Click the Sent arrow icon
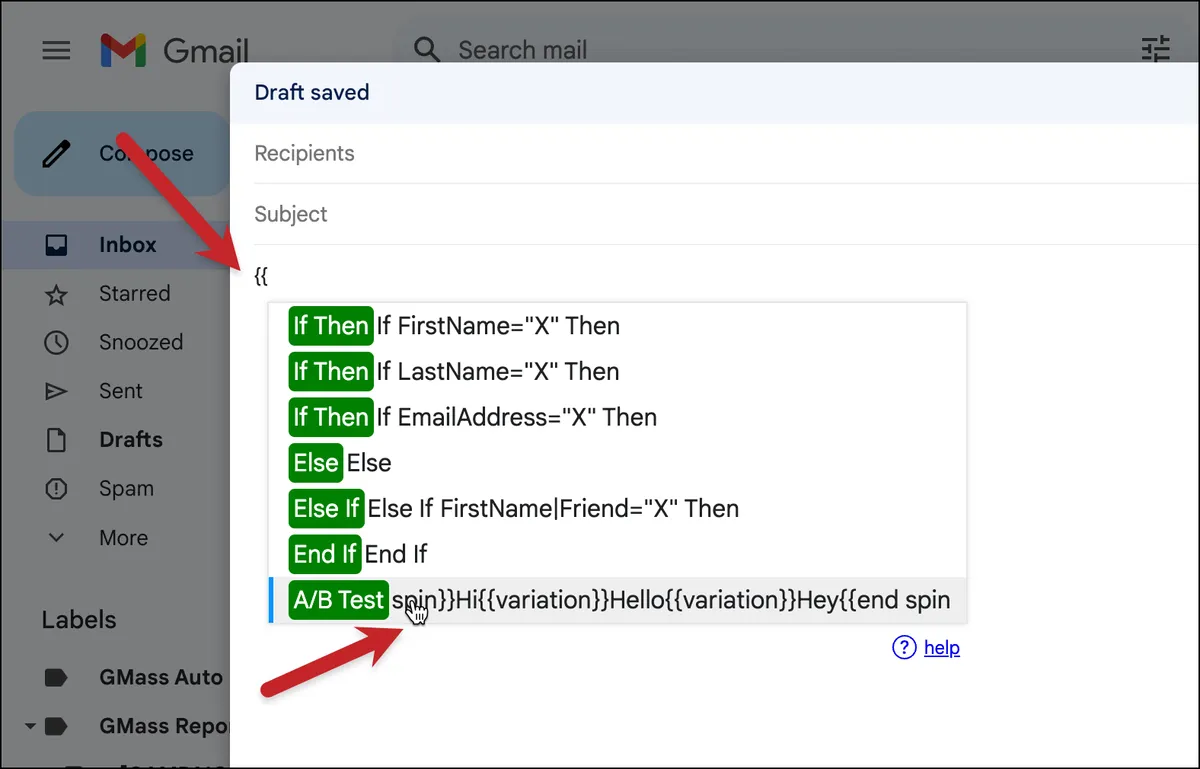The width and height of the screenshot is (1200, 769). (56, 391)
